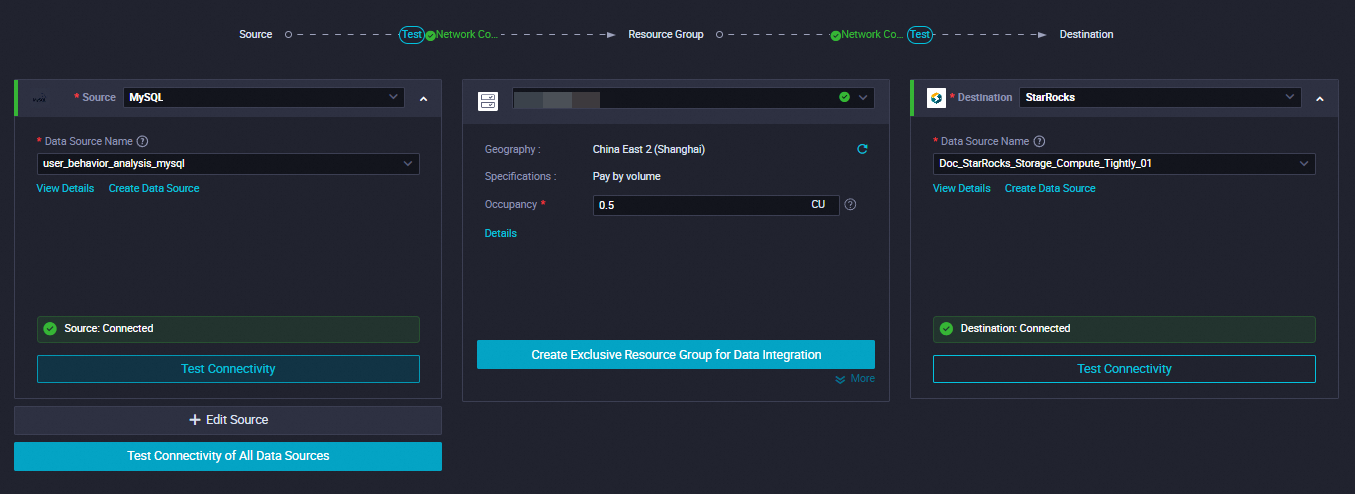Click Create Exclusive Resource Group for Data Integration
Viewport: 1355px width, 494px height.
676,355
